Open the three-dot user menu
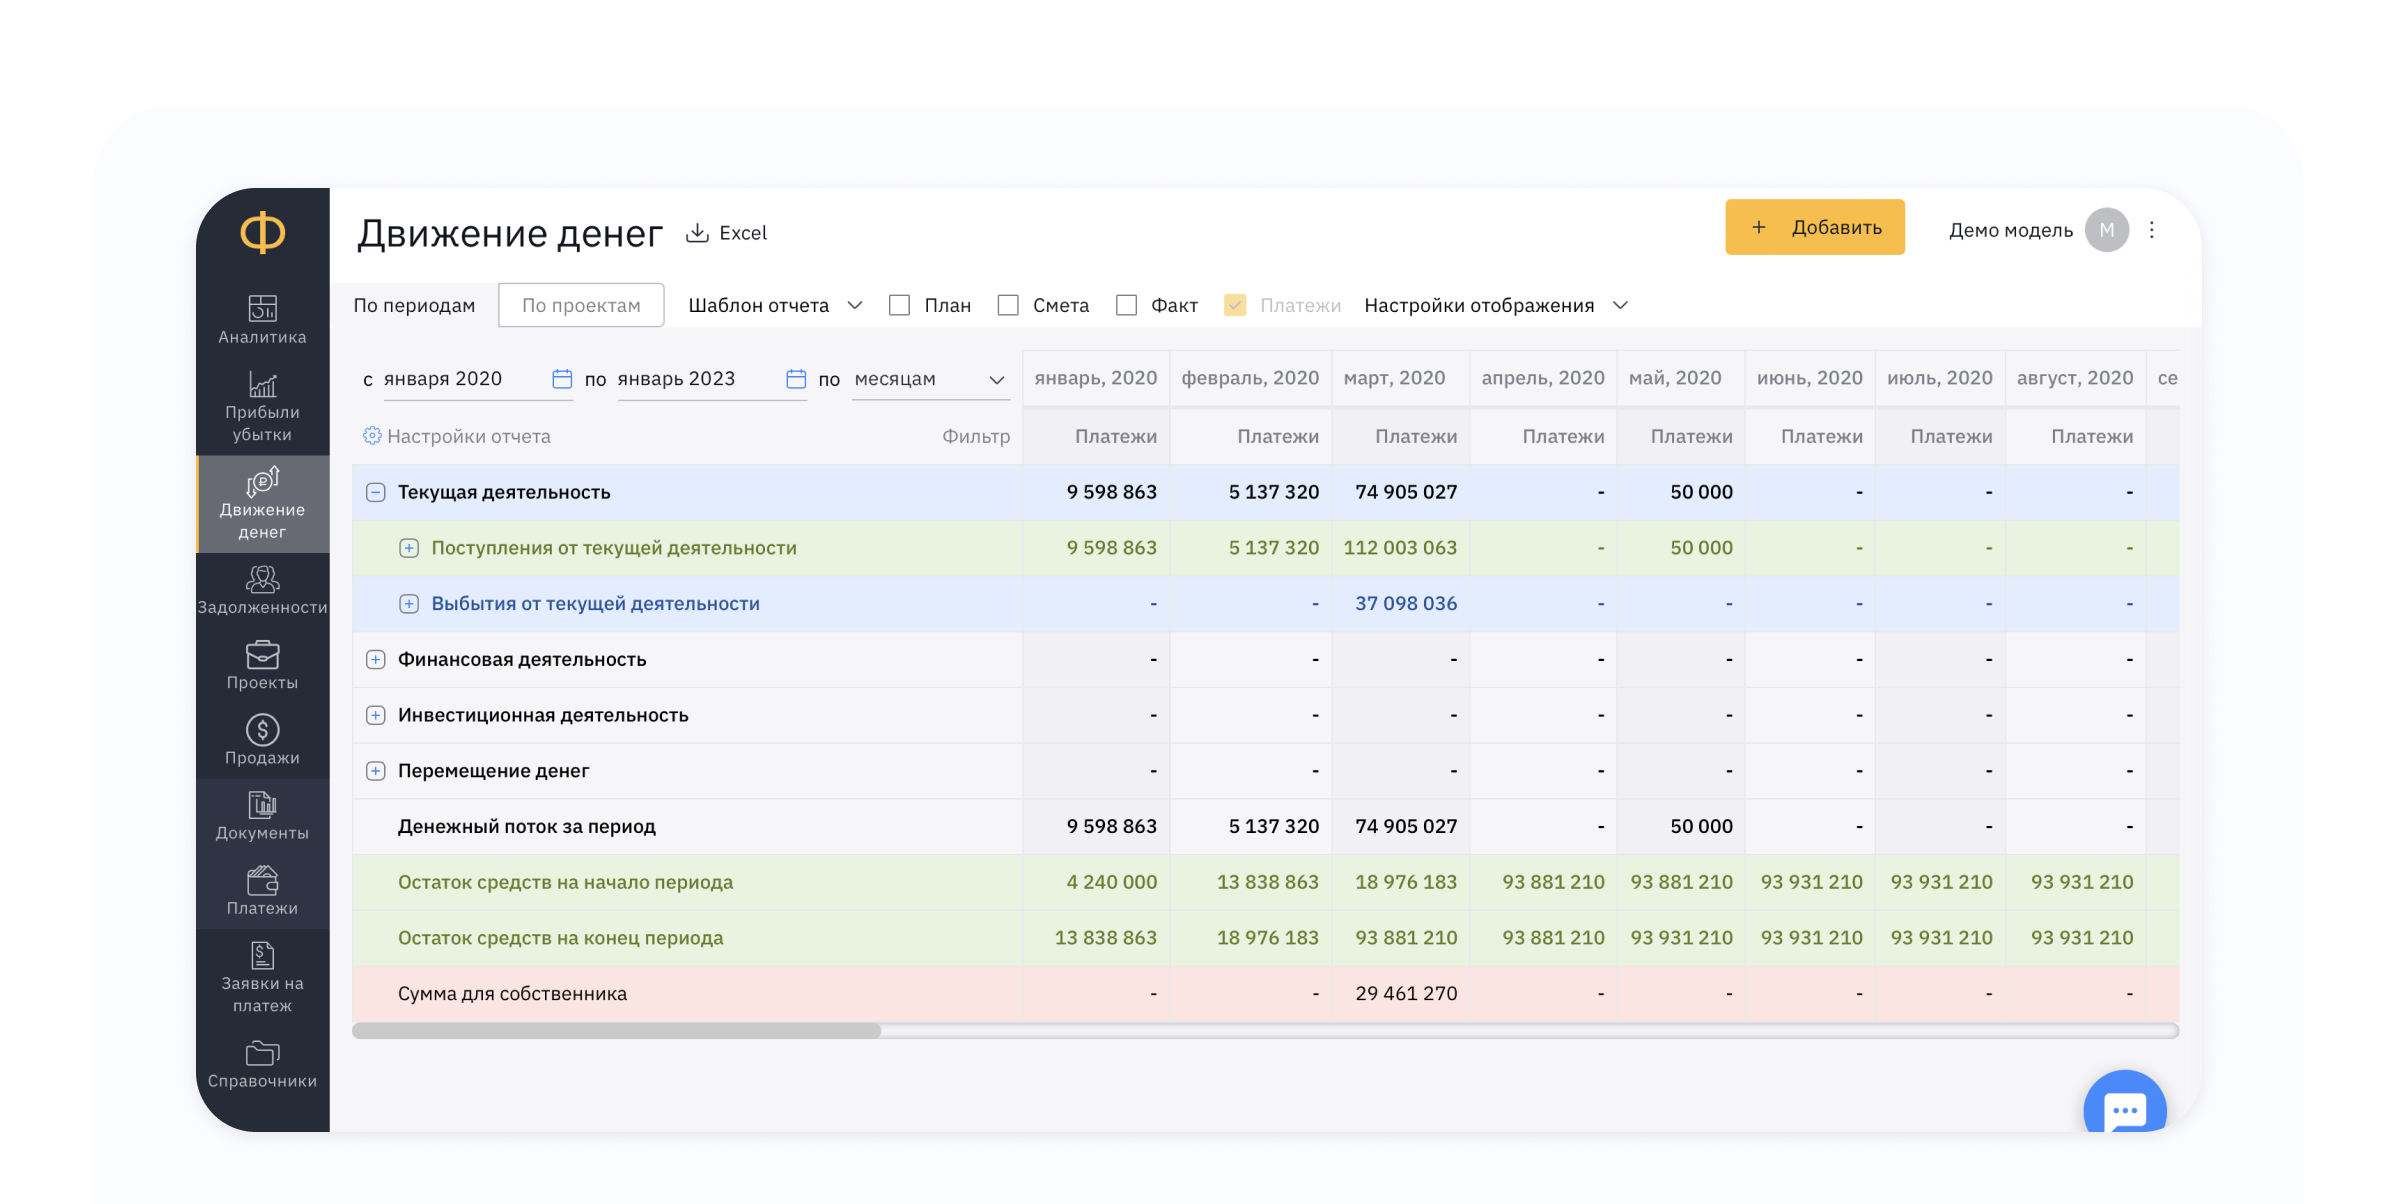Screen dimensions: 2400x1204 [x=2152, y=230]
